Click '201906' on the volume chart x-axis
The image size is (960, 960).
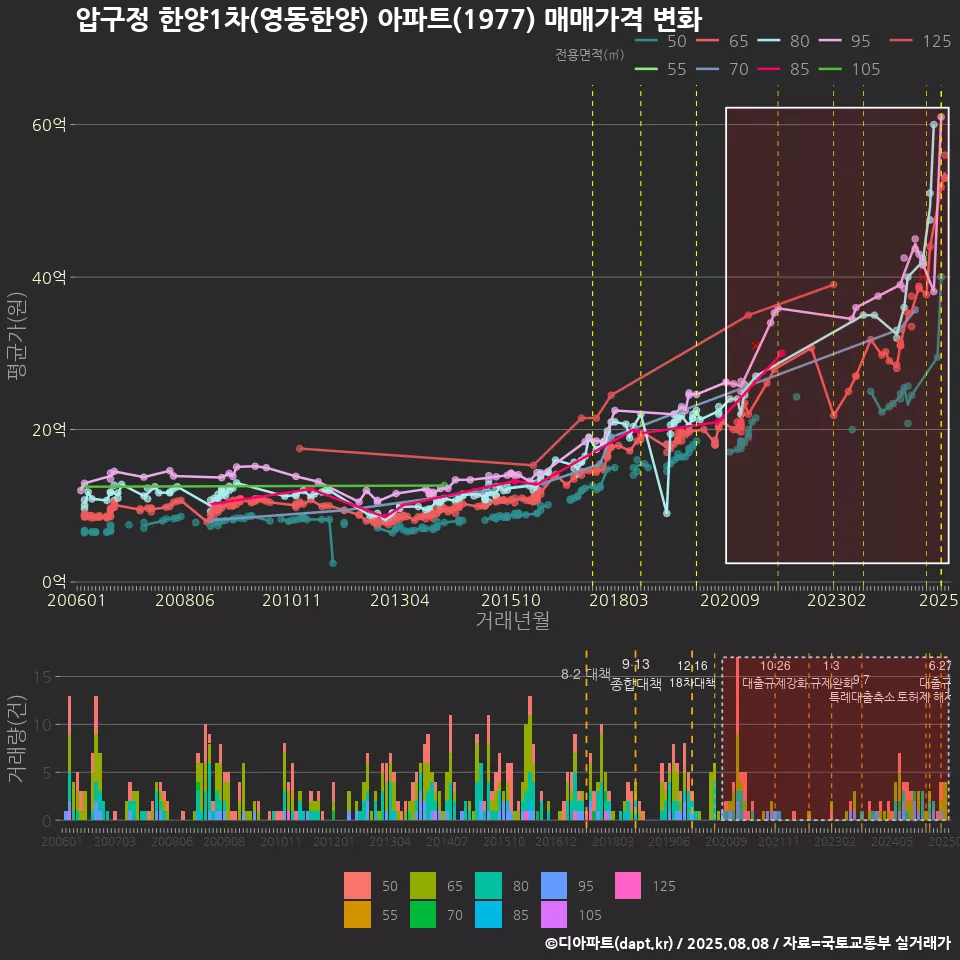[x=669, y=842]
